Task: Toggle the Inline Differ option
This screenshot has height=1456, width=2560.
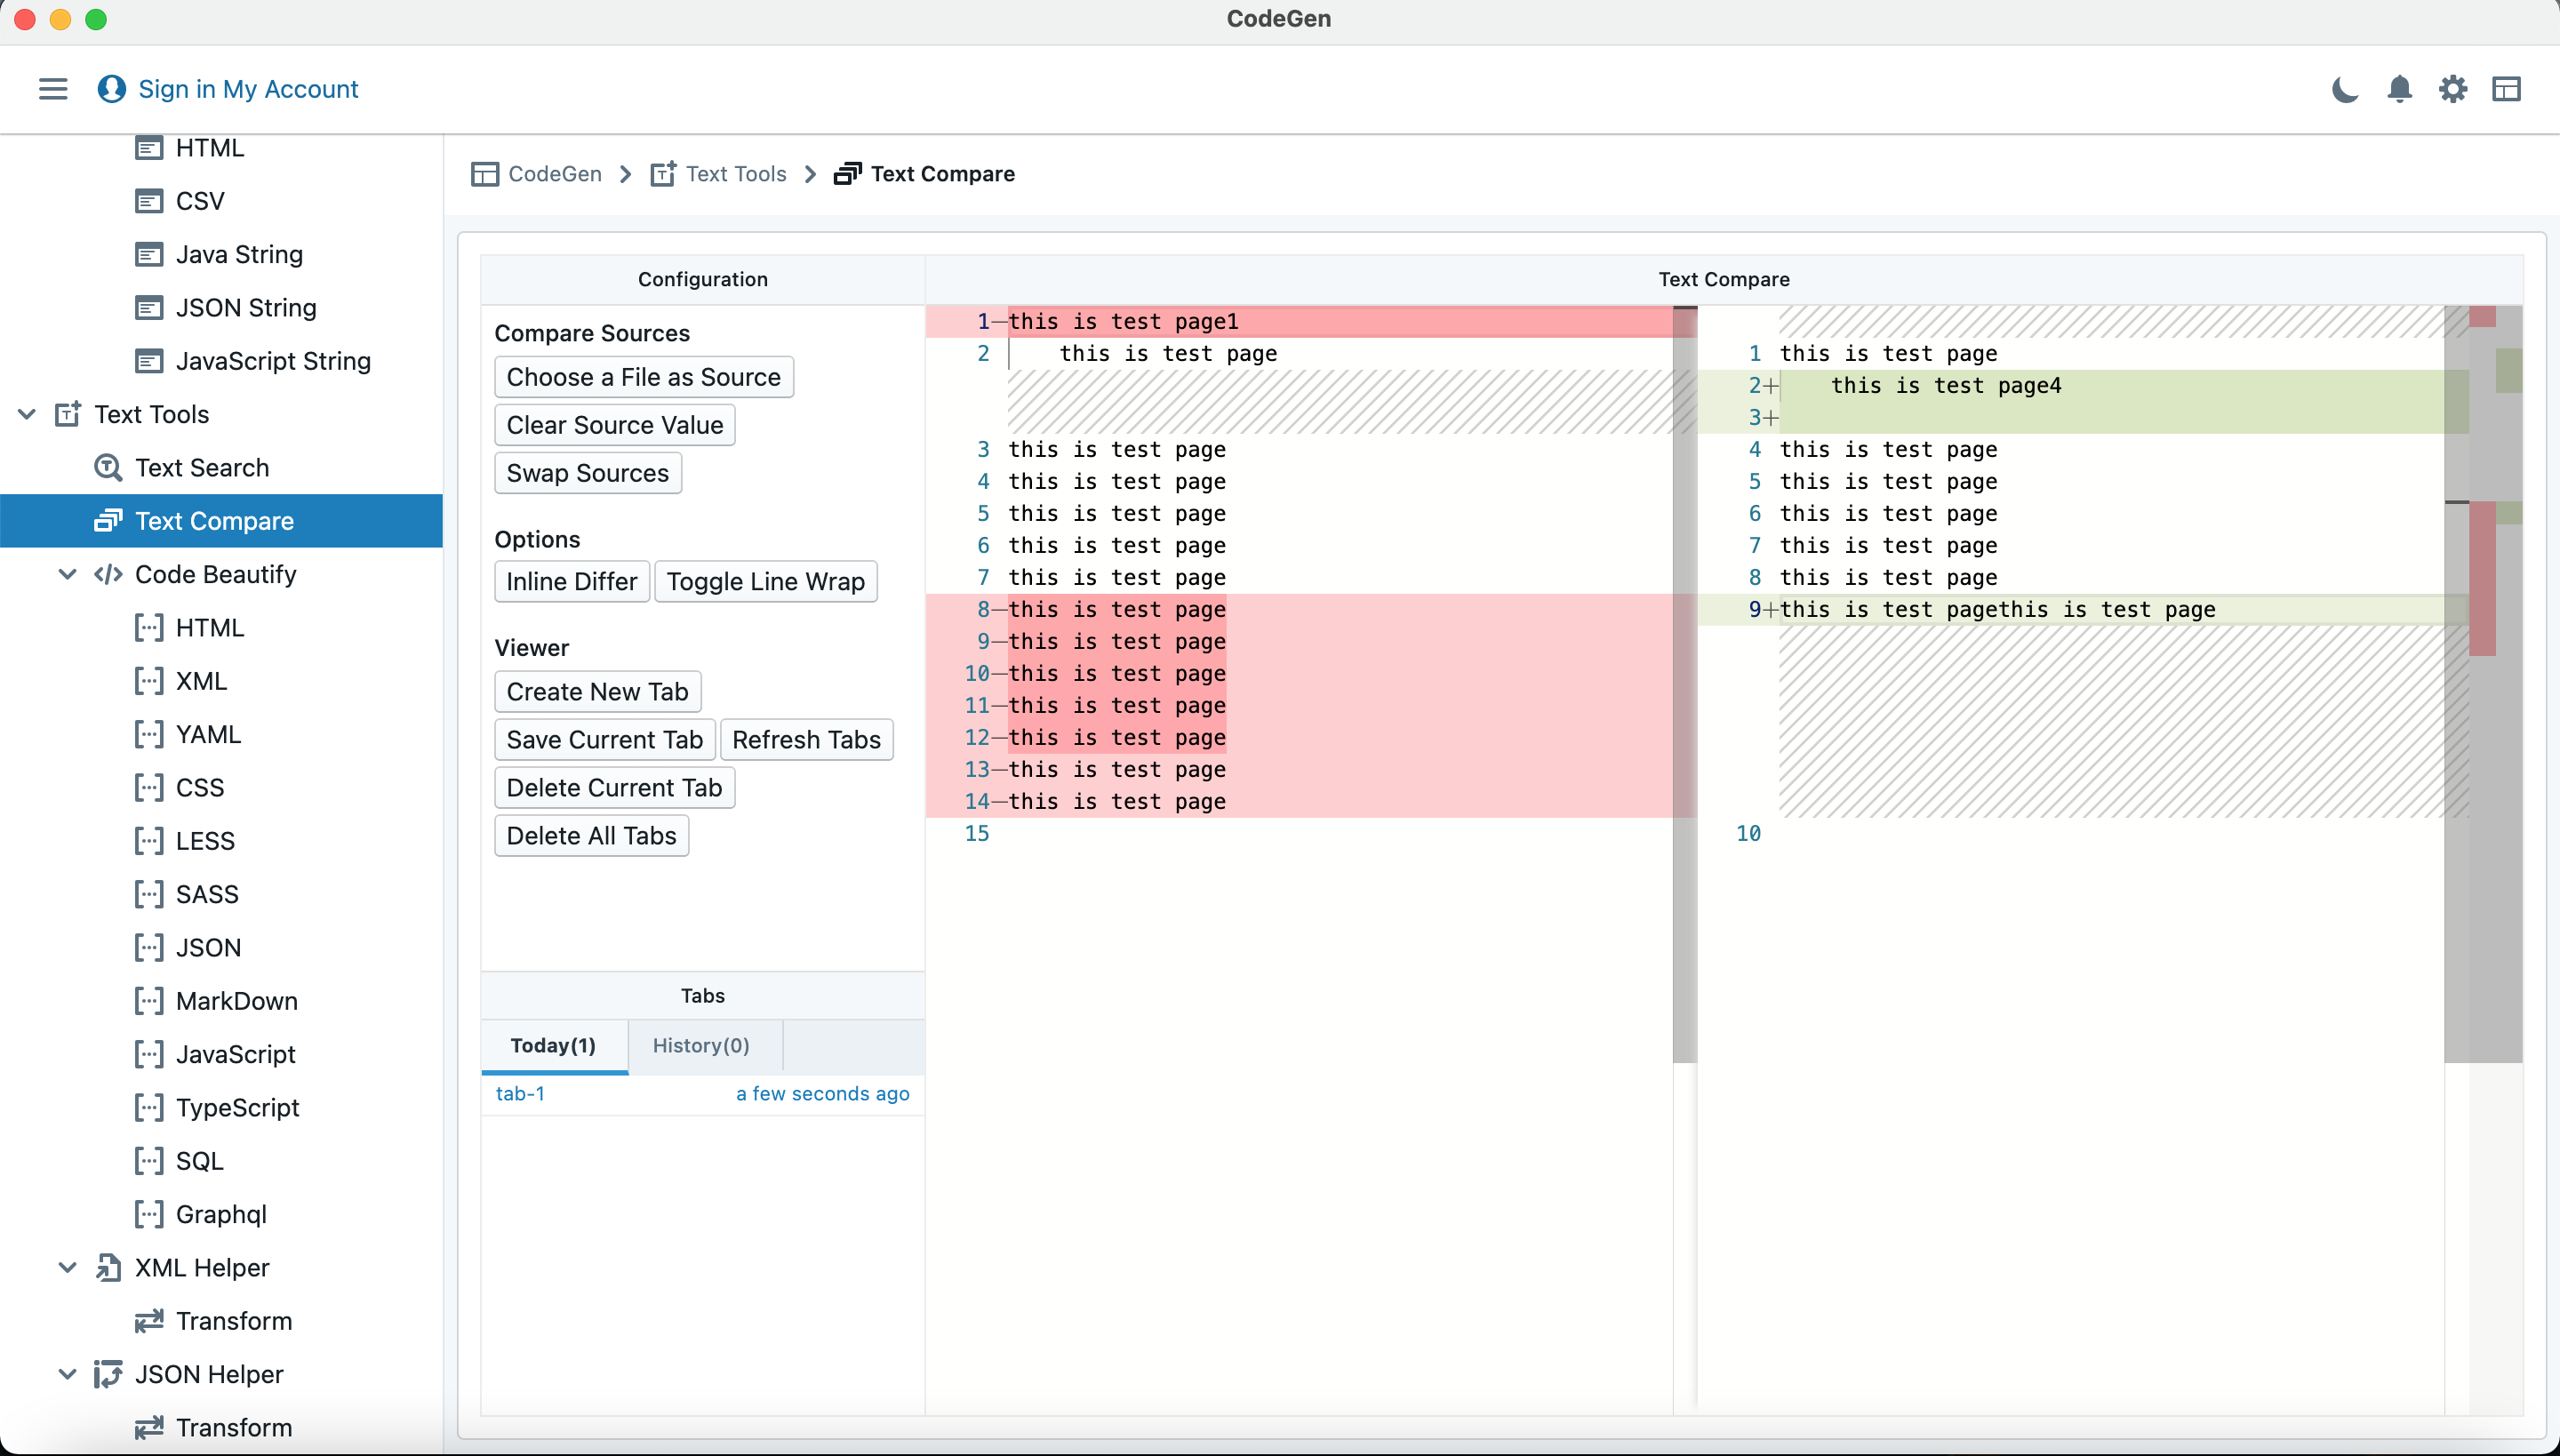Action: pos(570,580)
